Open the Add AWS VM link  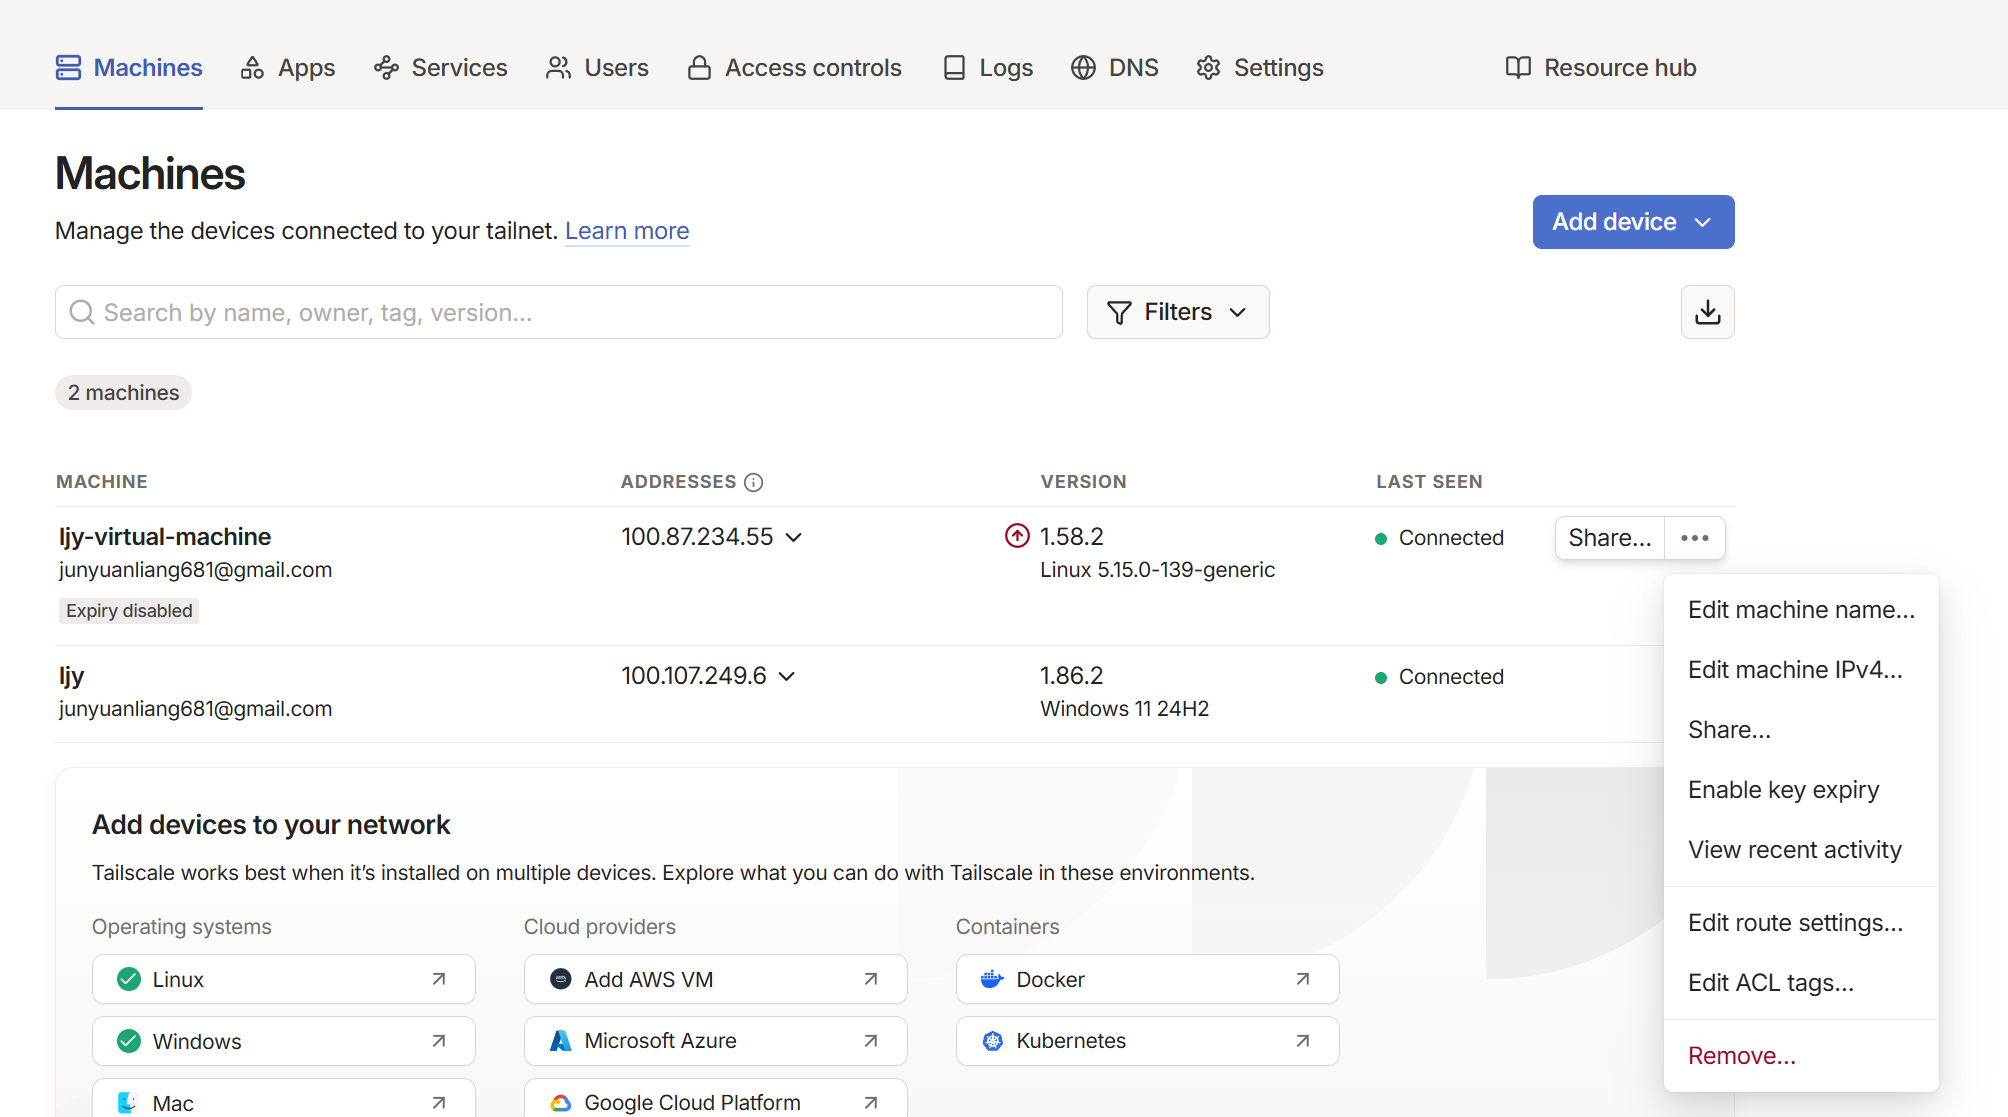(716, 979)
